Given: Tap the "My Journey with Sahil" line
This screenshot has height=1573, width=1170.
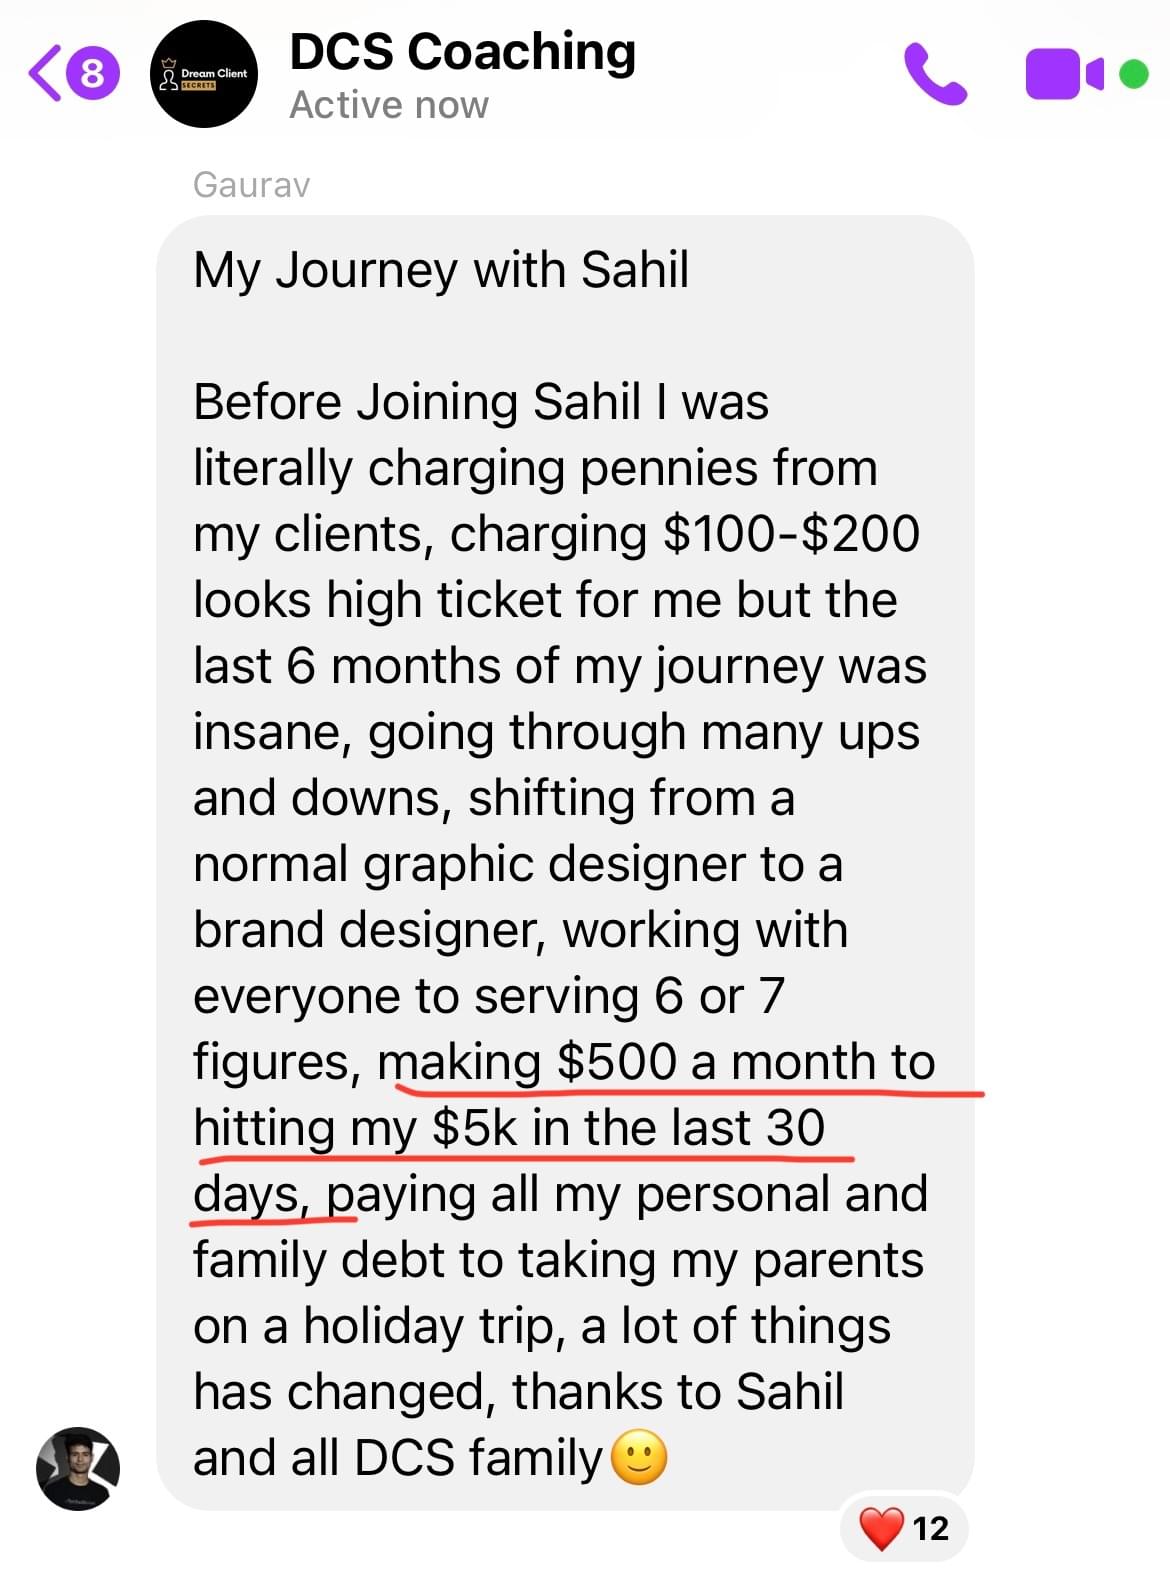Looking at the screenshot, I should [441, 270].
